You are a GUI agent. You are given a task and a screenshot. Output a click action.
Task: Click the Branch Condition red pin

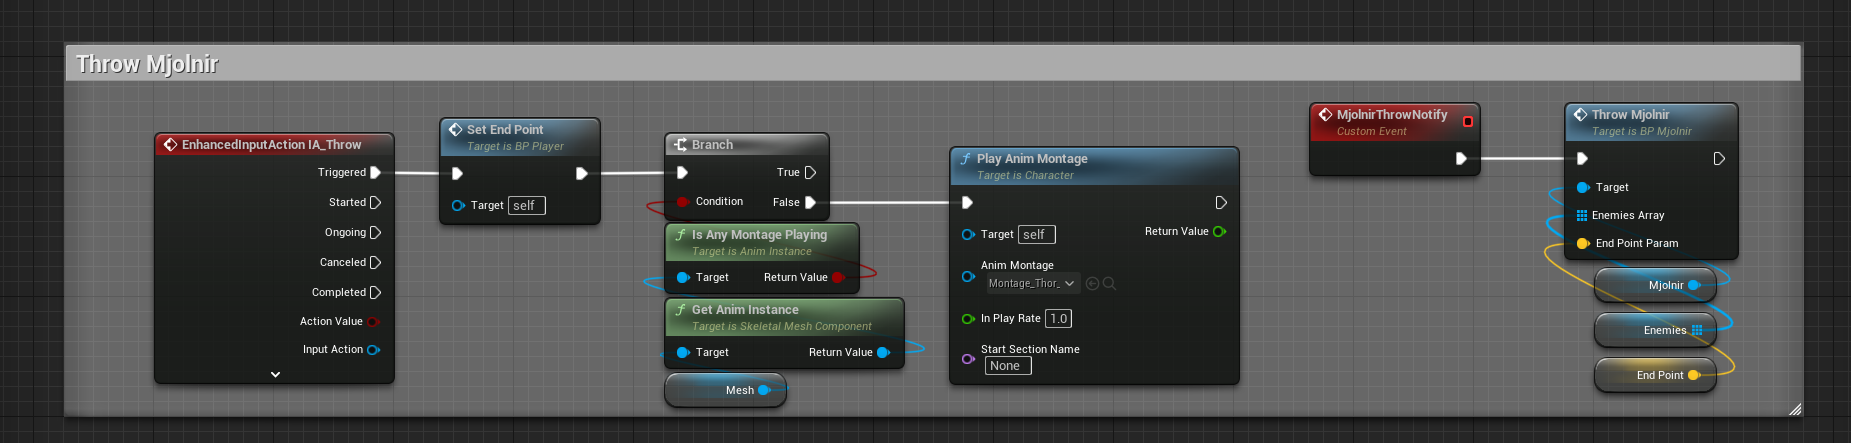pos(683,202)
